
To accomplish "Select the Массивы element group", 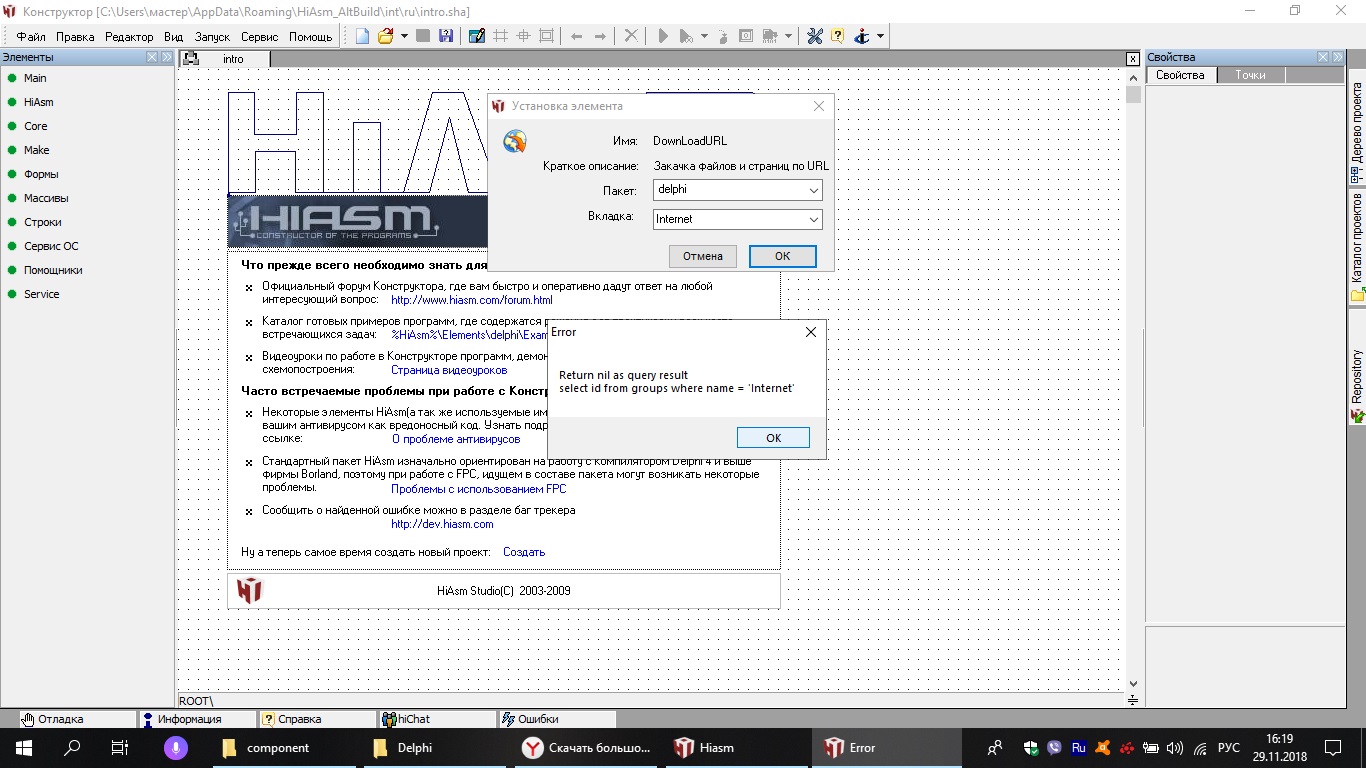I will [x=46, y=198].
